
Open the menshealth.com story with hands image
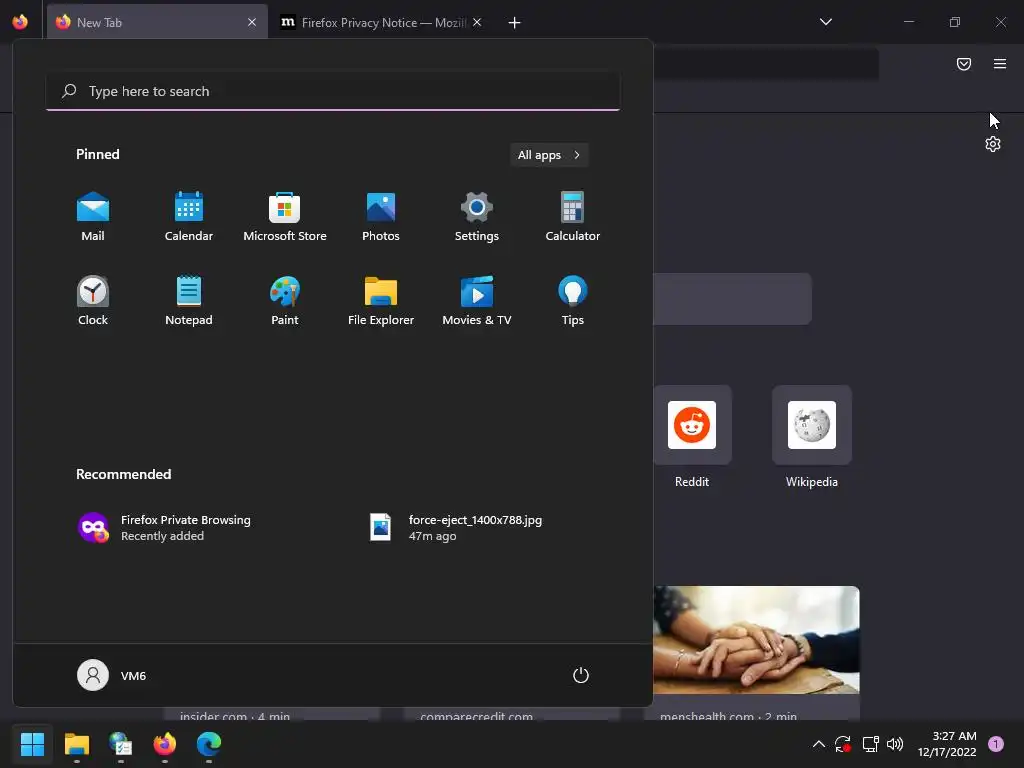click(756, 653)
